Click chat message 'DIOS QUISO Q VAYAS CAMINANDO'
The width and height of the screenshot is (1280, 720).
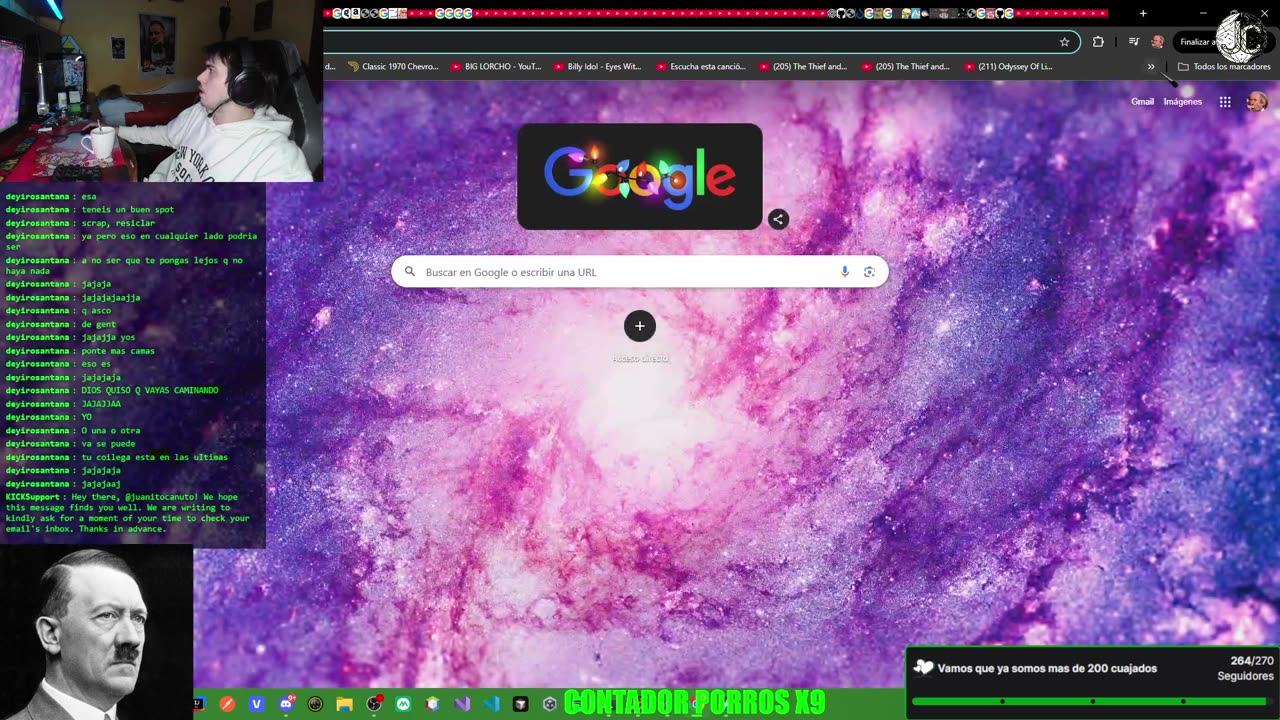[150, 390]
